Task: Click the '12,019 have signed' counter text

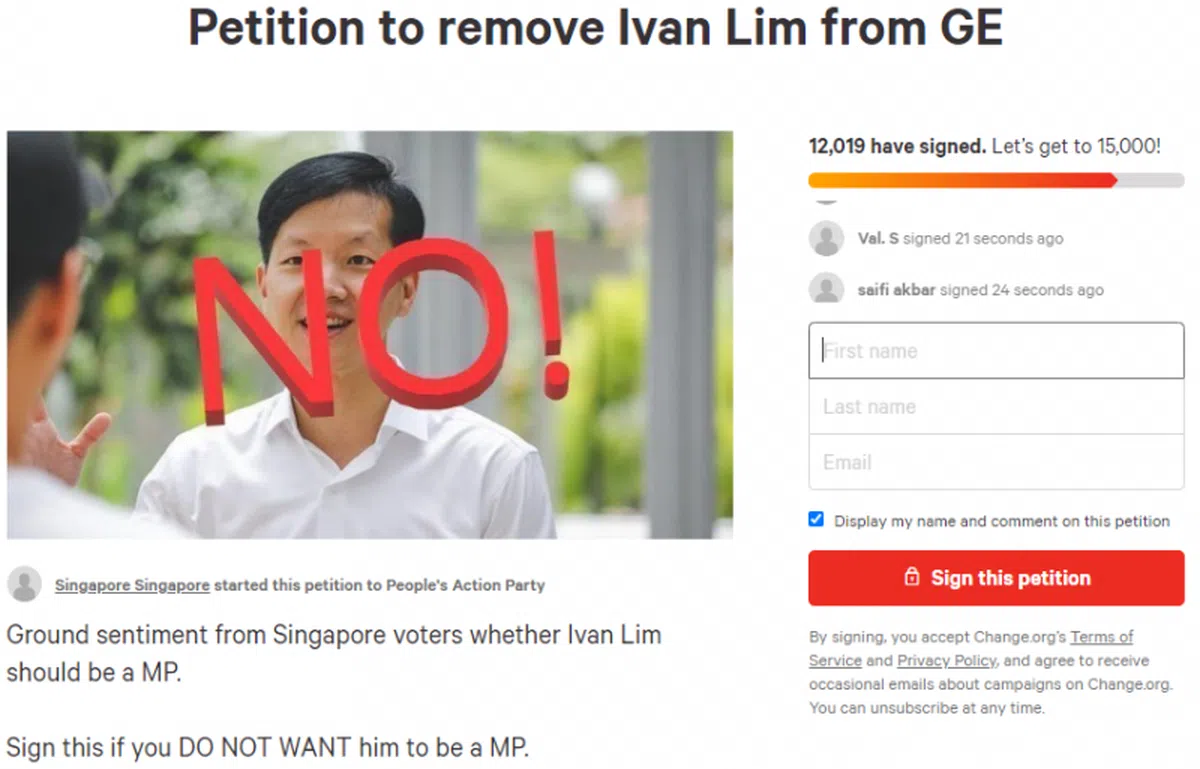Action: tap(897, 146)
